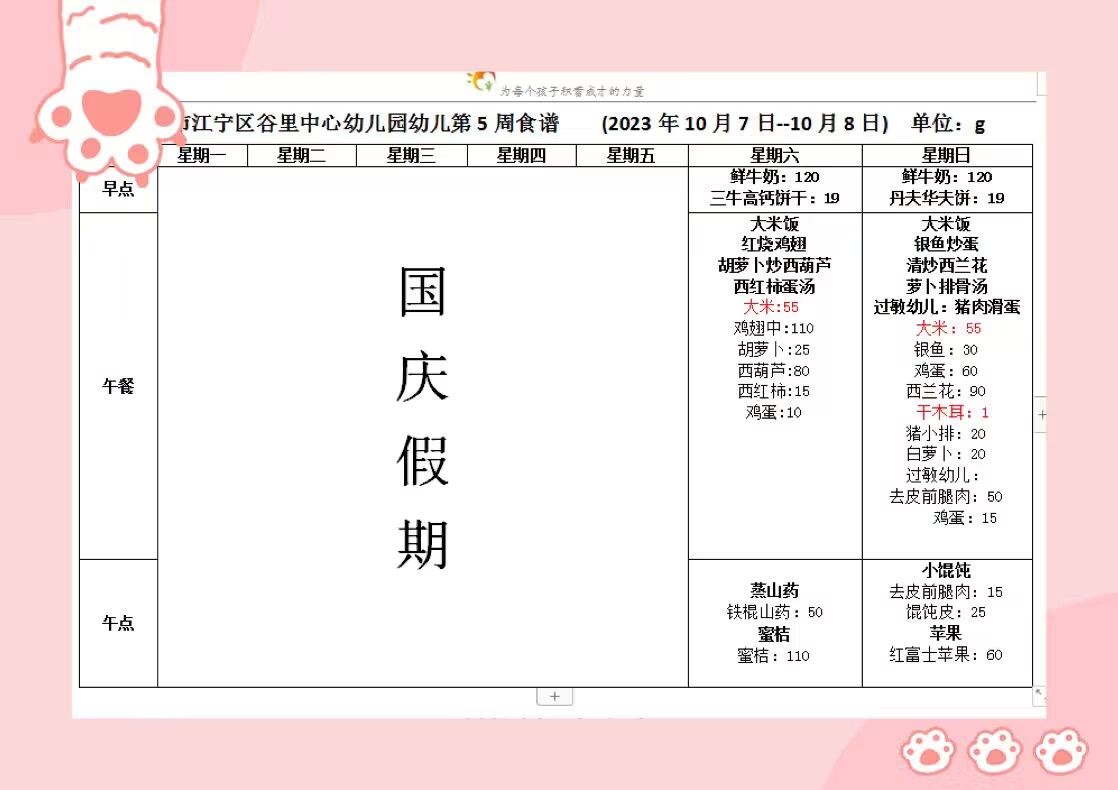Select the 星期二 column header
Viewport: 1118px width, 790px height.
click(302, 155)
